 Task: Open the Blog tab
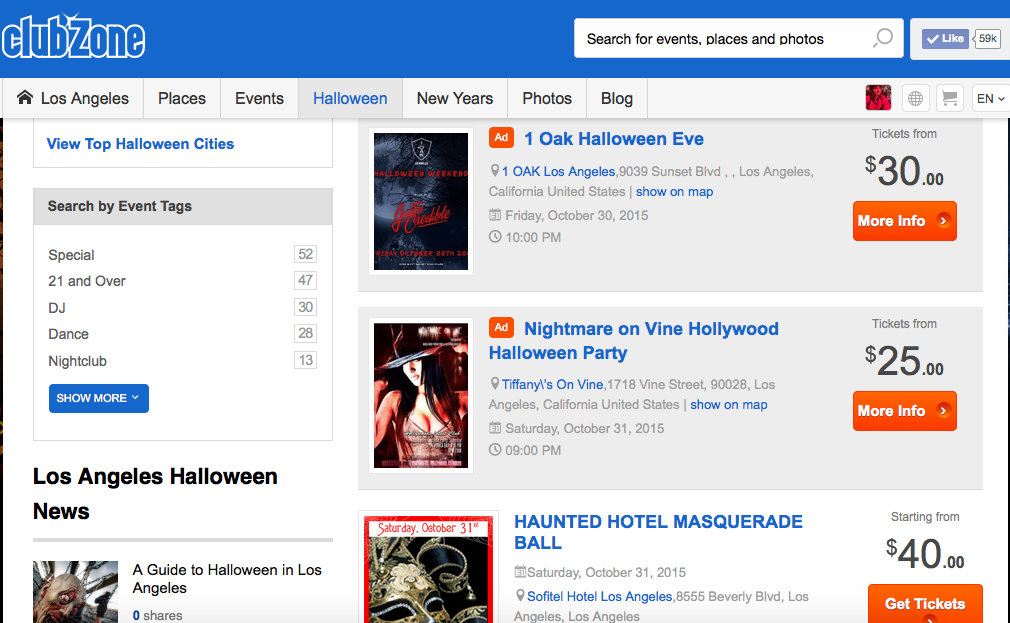tap(616, 99)
